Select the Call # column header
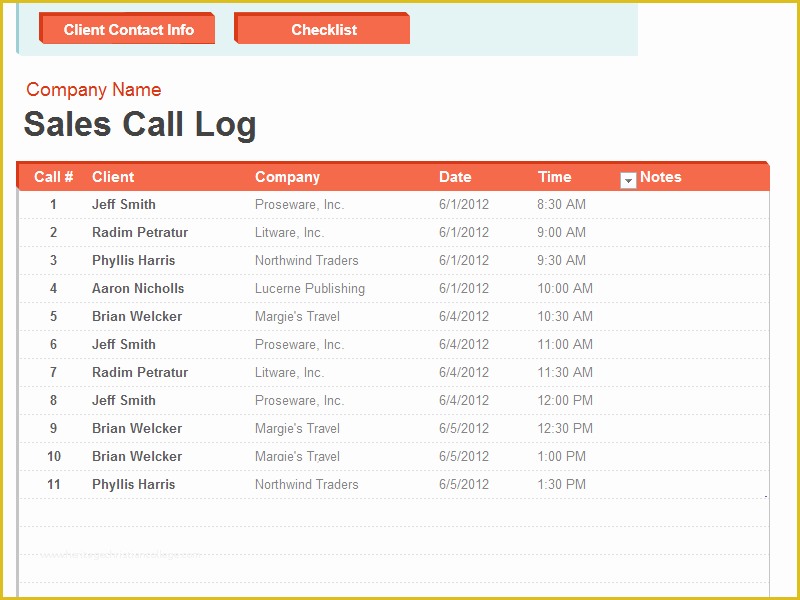Viewport: 800px width, 600px height. pos(56,177)
